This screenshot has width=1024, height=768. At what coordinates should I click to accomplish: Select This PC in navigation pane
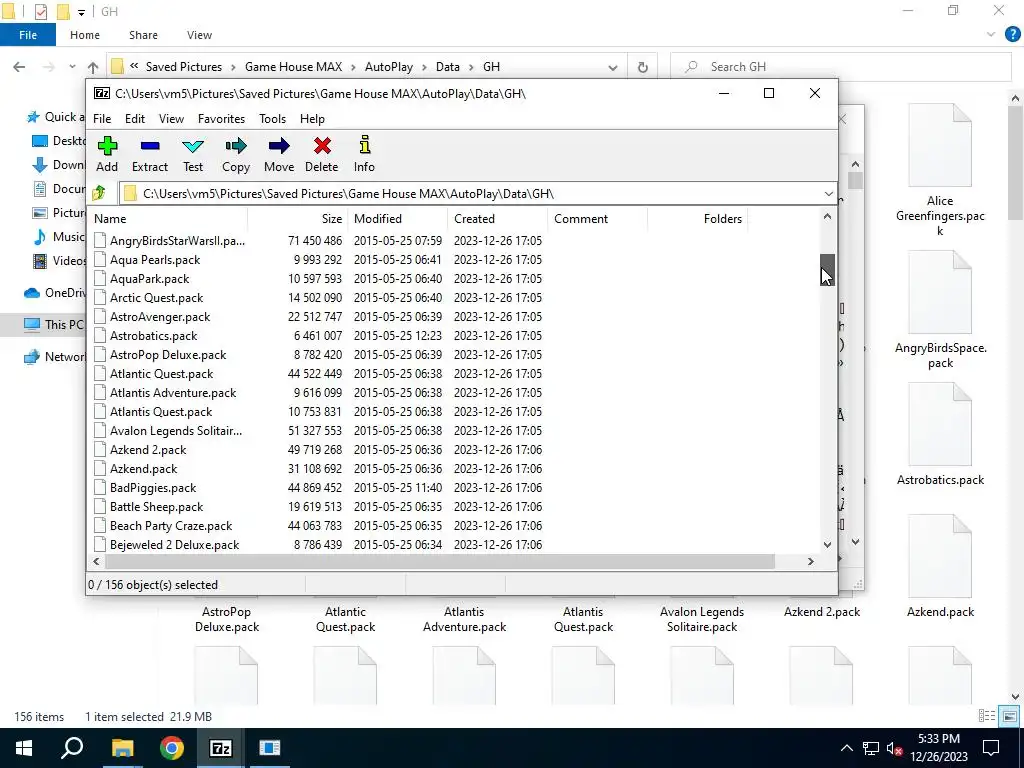pos(54,325)
